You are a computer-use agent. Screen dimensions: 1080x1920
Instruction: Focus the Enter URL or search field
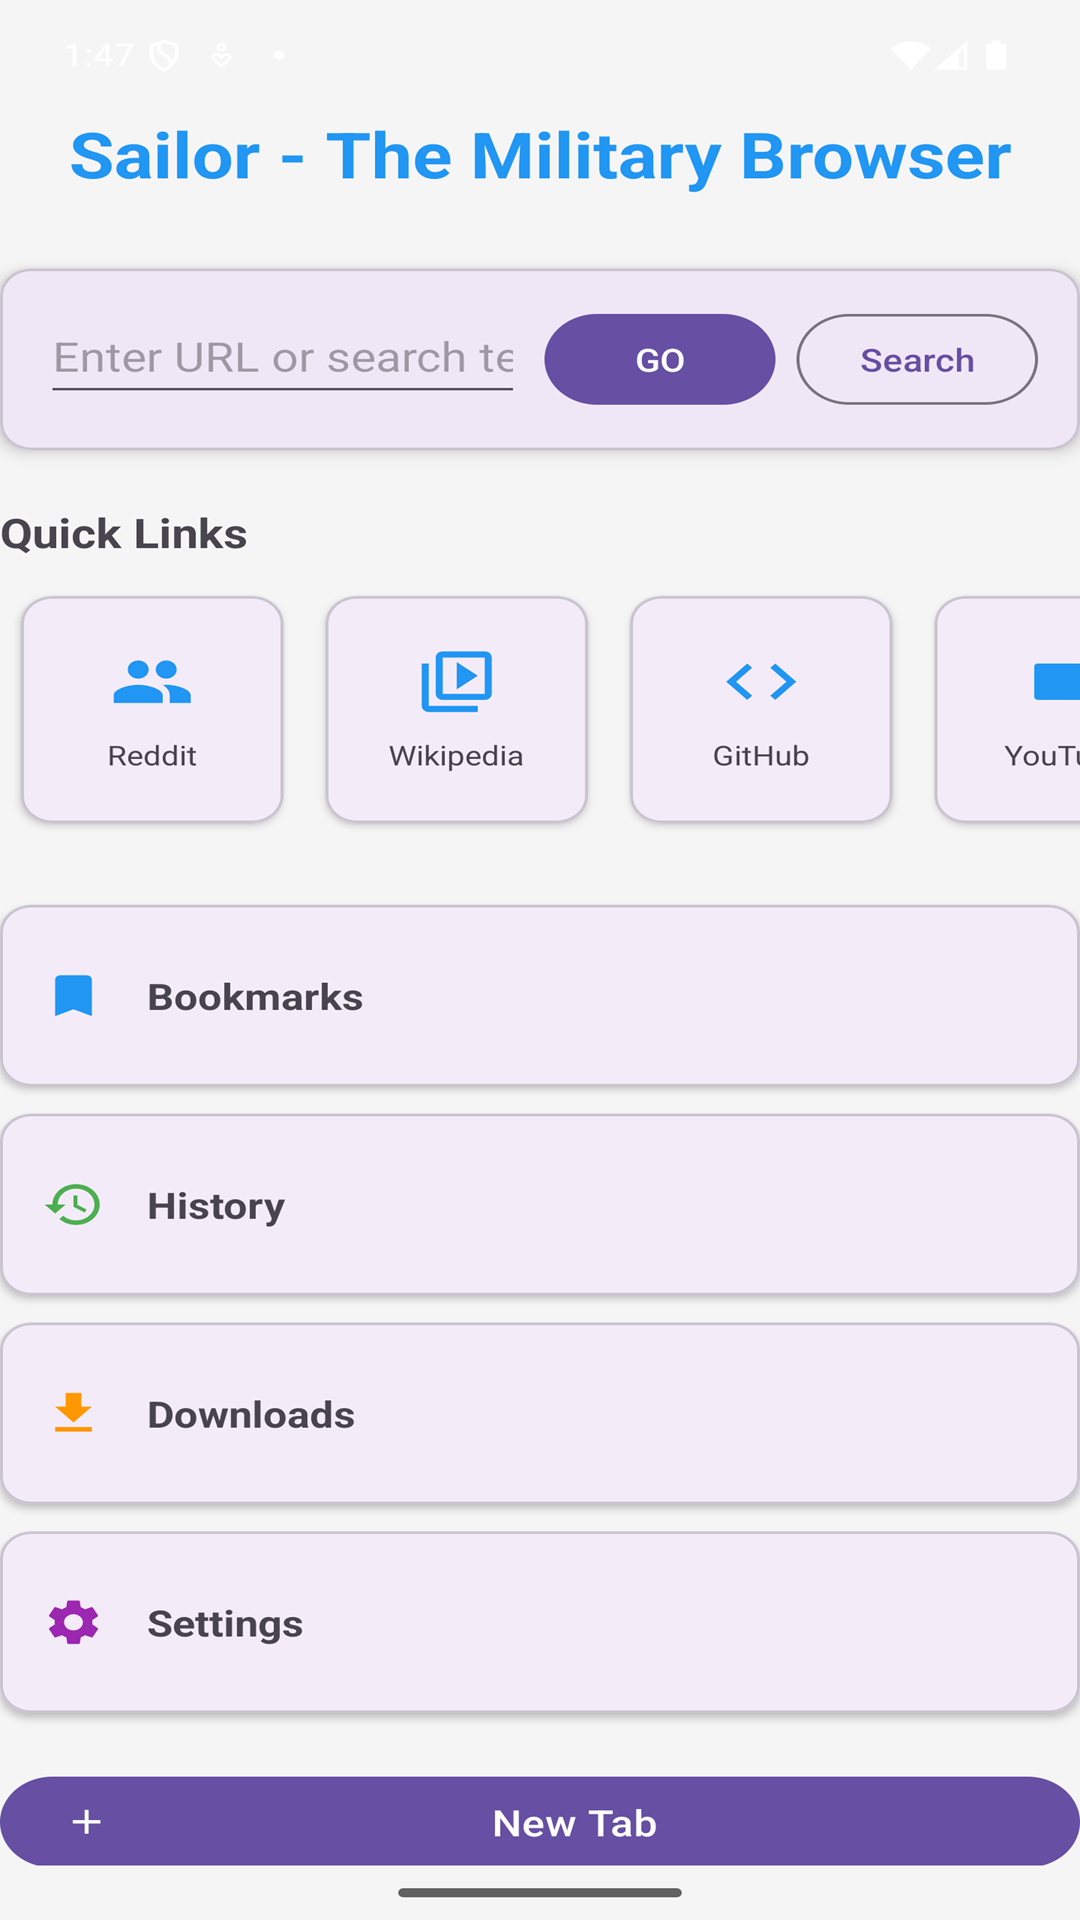283,358
